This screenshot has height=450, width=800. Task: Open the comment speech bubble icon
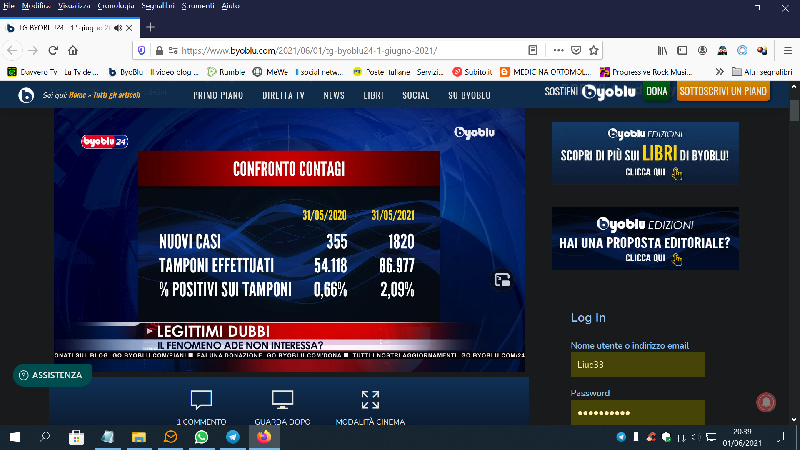point(201,399)
